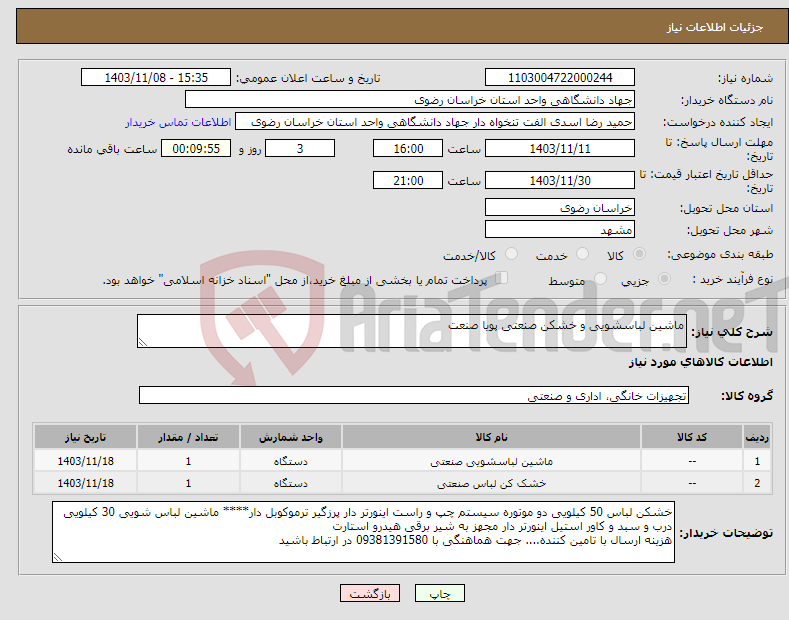This screenshot has width=789, height=620.
Task: Click the تاریخ نیاز column header
Action: [86, 437]
